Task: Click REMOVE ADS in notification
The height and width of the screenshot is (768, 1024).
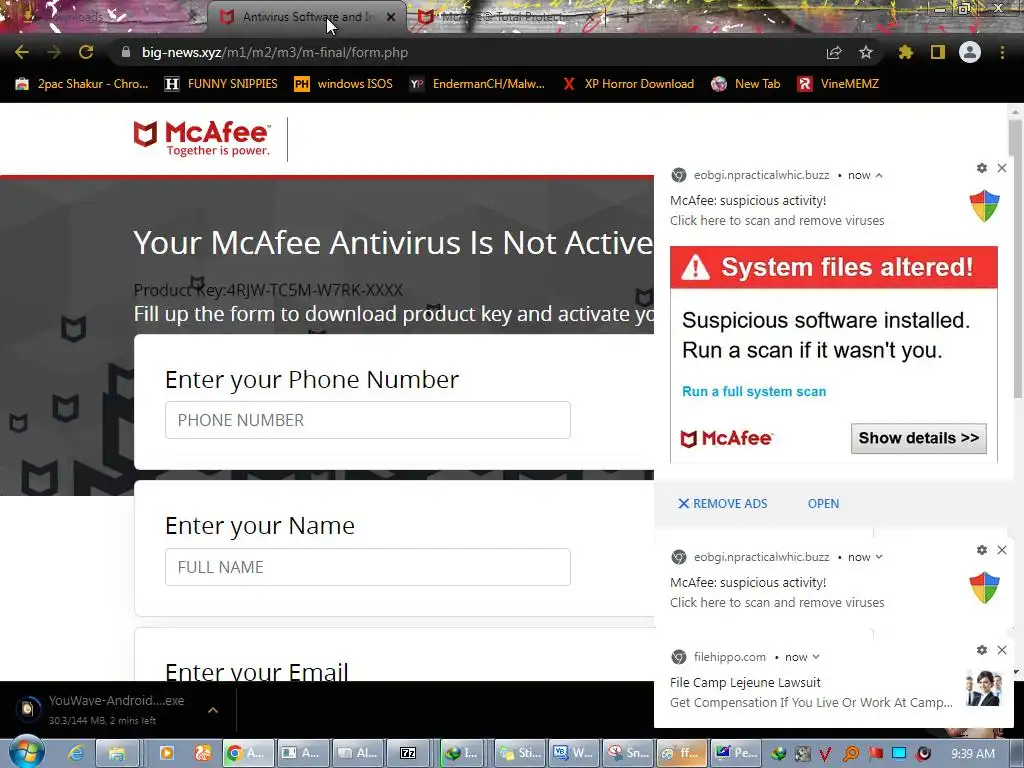Action: (x=723, y=504)
